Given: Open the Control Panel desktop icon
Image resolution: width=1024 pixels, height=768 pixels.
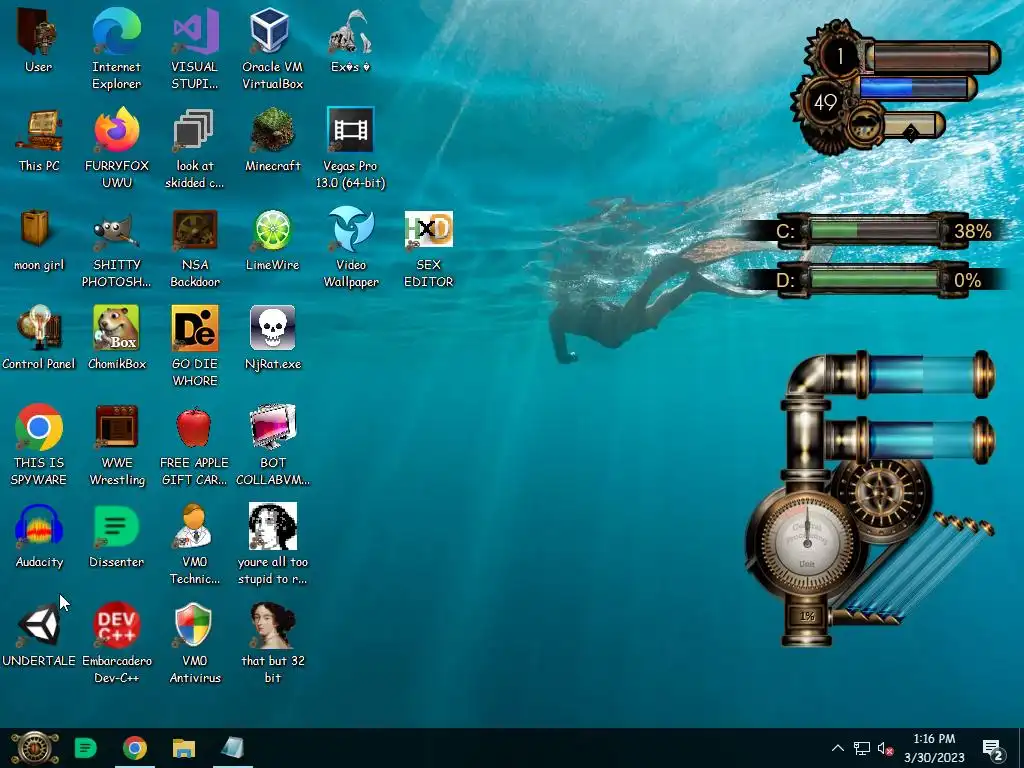Looking at the screenshot, I should pyautogui.click(x=39, y=338).
